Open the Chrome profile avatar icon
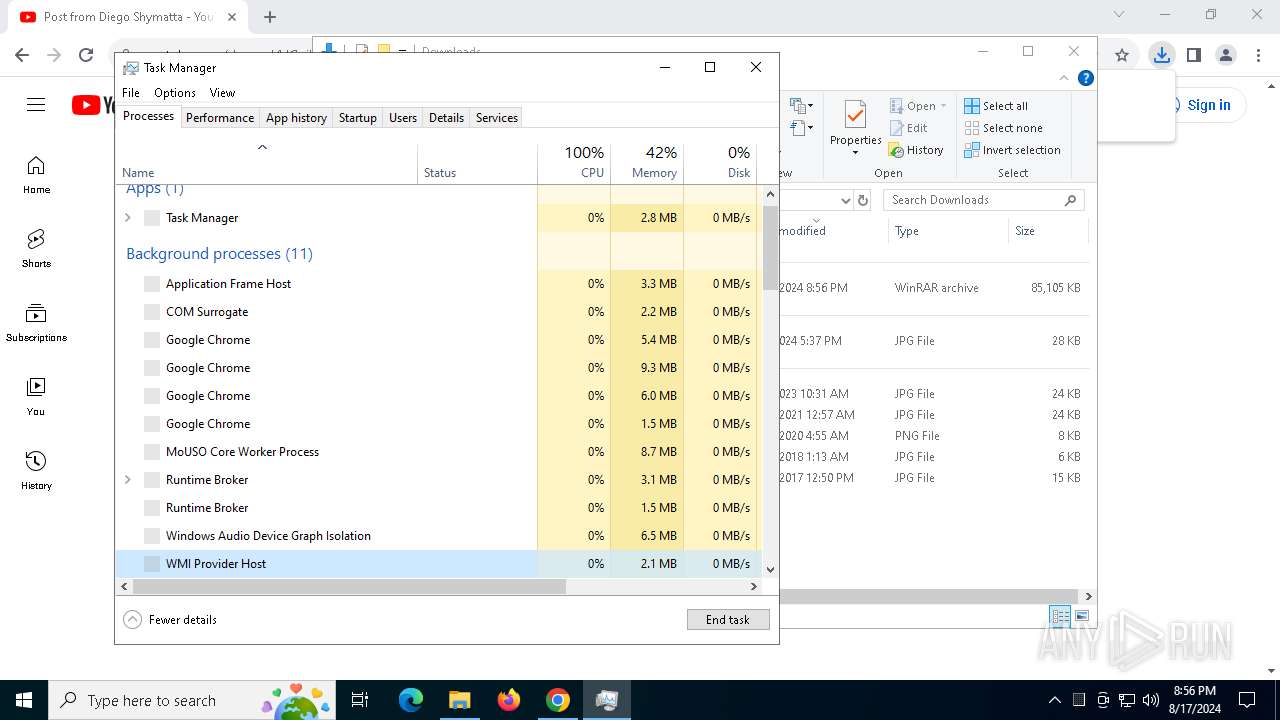The image size is (1280, 720). pyautogui.click(x=1226, y=56)
